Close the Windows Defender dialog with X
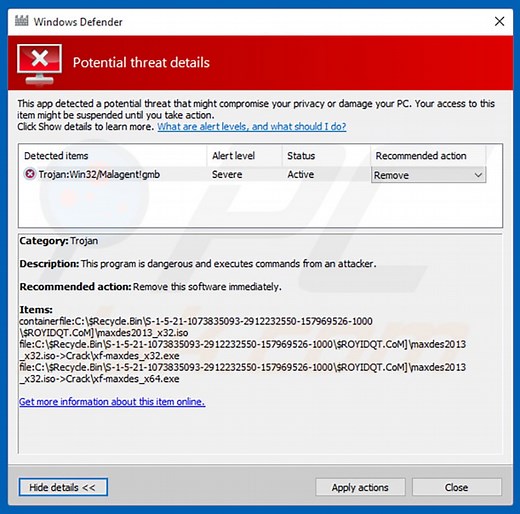 tap(499, 22)
